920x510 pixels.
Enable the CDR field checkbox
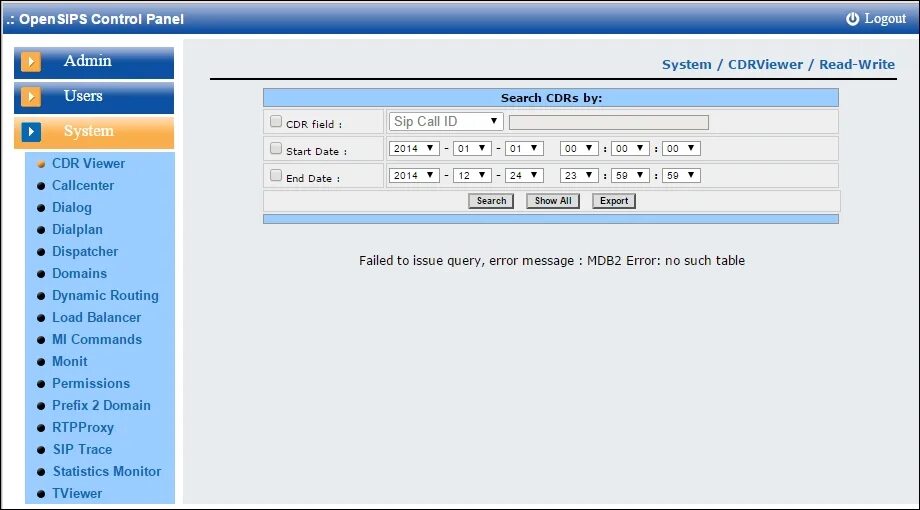click(276, 121)
